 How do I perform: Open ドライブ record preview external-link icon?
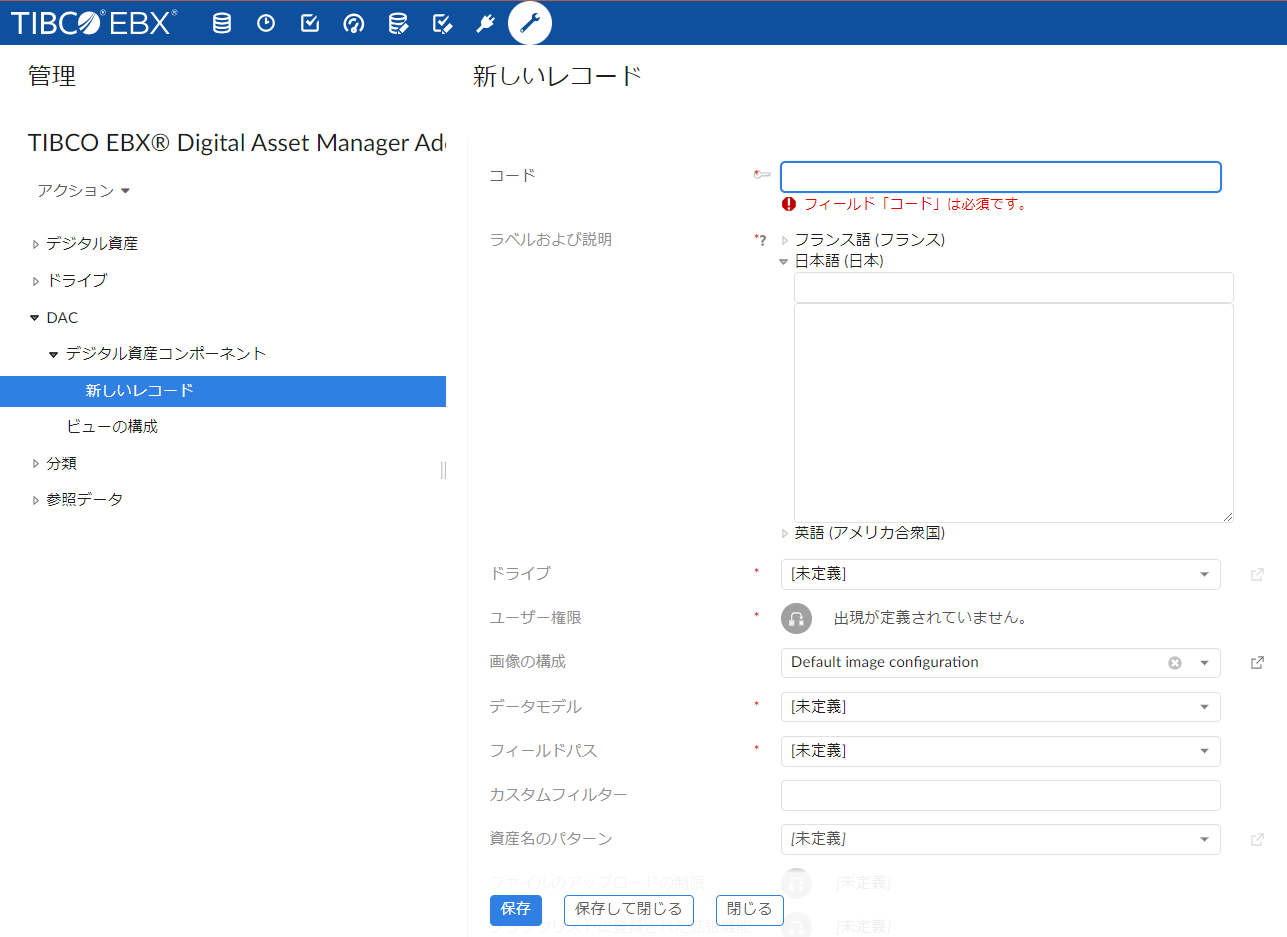tap(1258, 575)
